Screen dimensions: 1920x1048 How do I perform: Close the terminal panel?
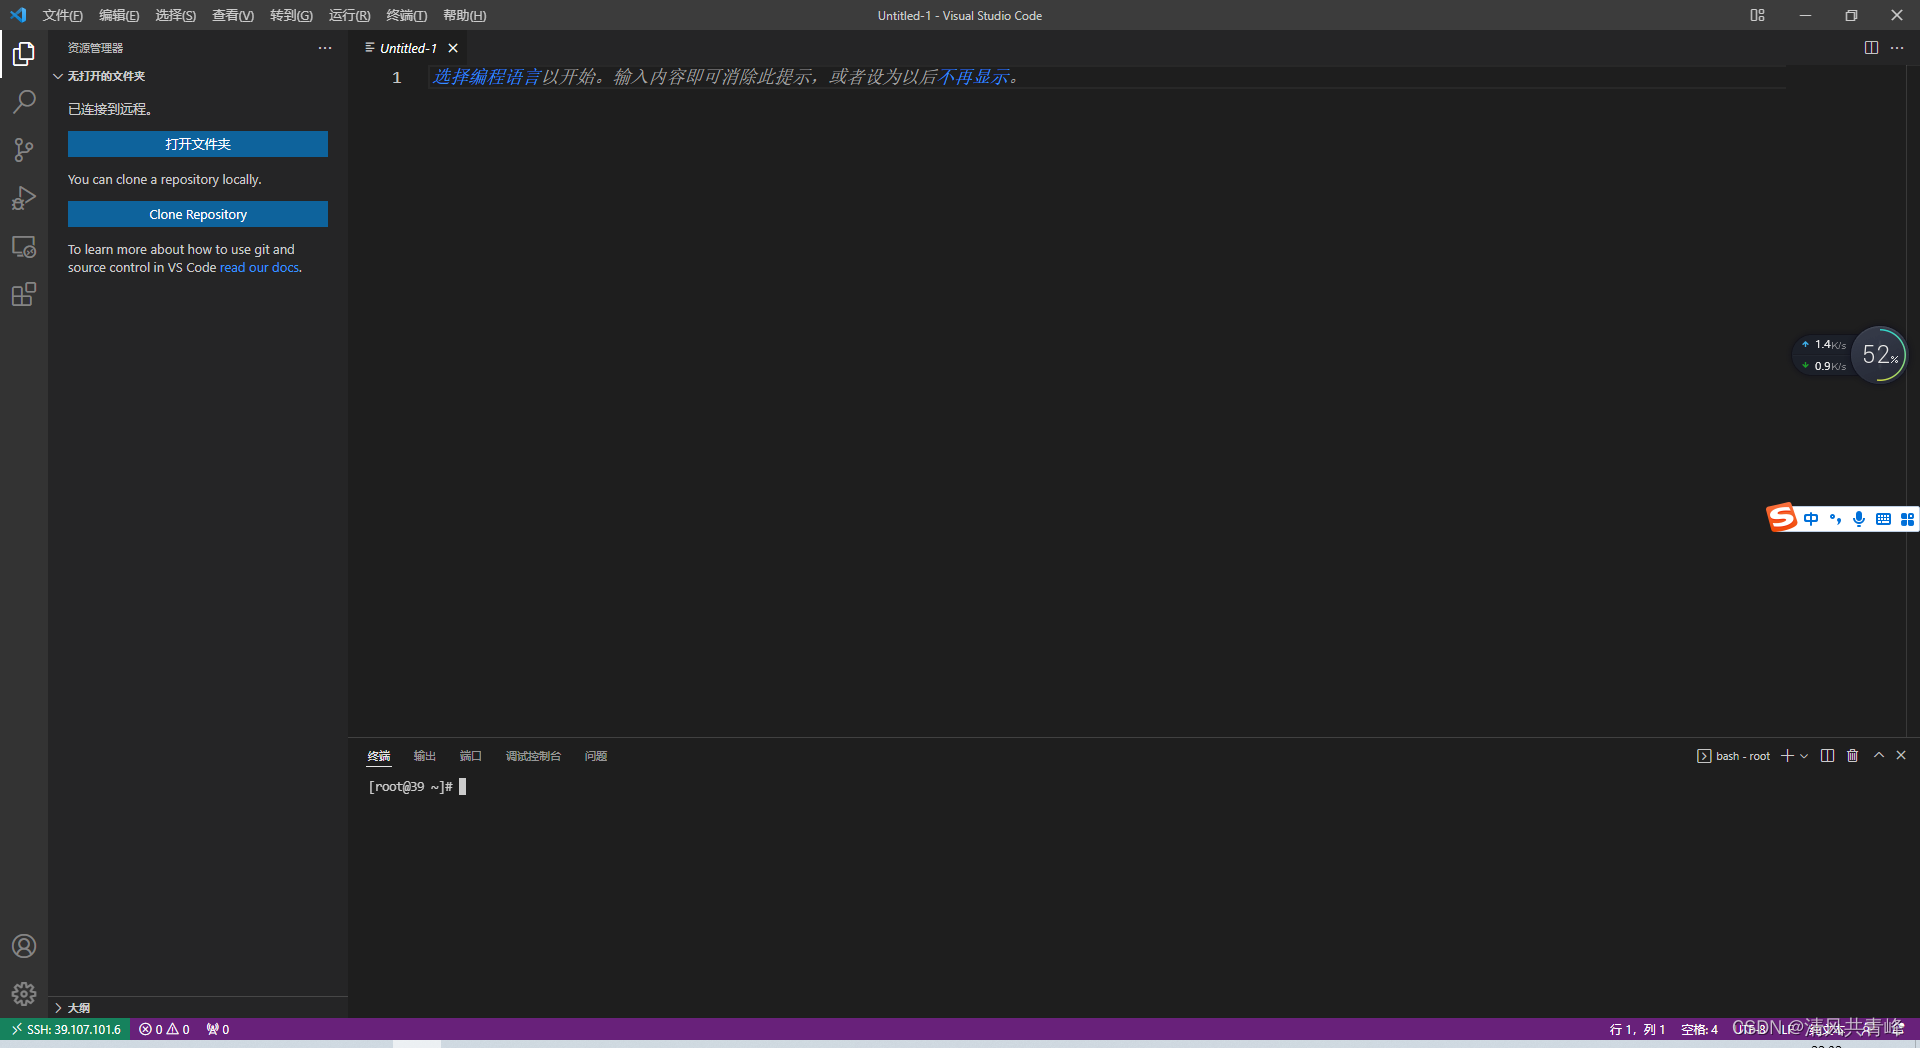[x=1901, y=756]
